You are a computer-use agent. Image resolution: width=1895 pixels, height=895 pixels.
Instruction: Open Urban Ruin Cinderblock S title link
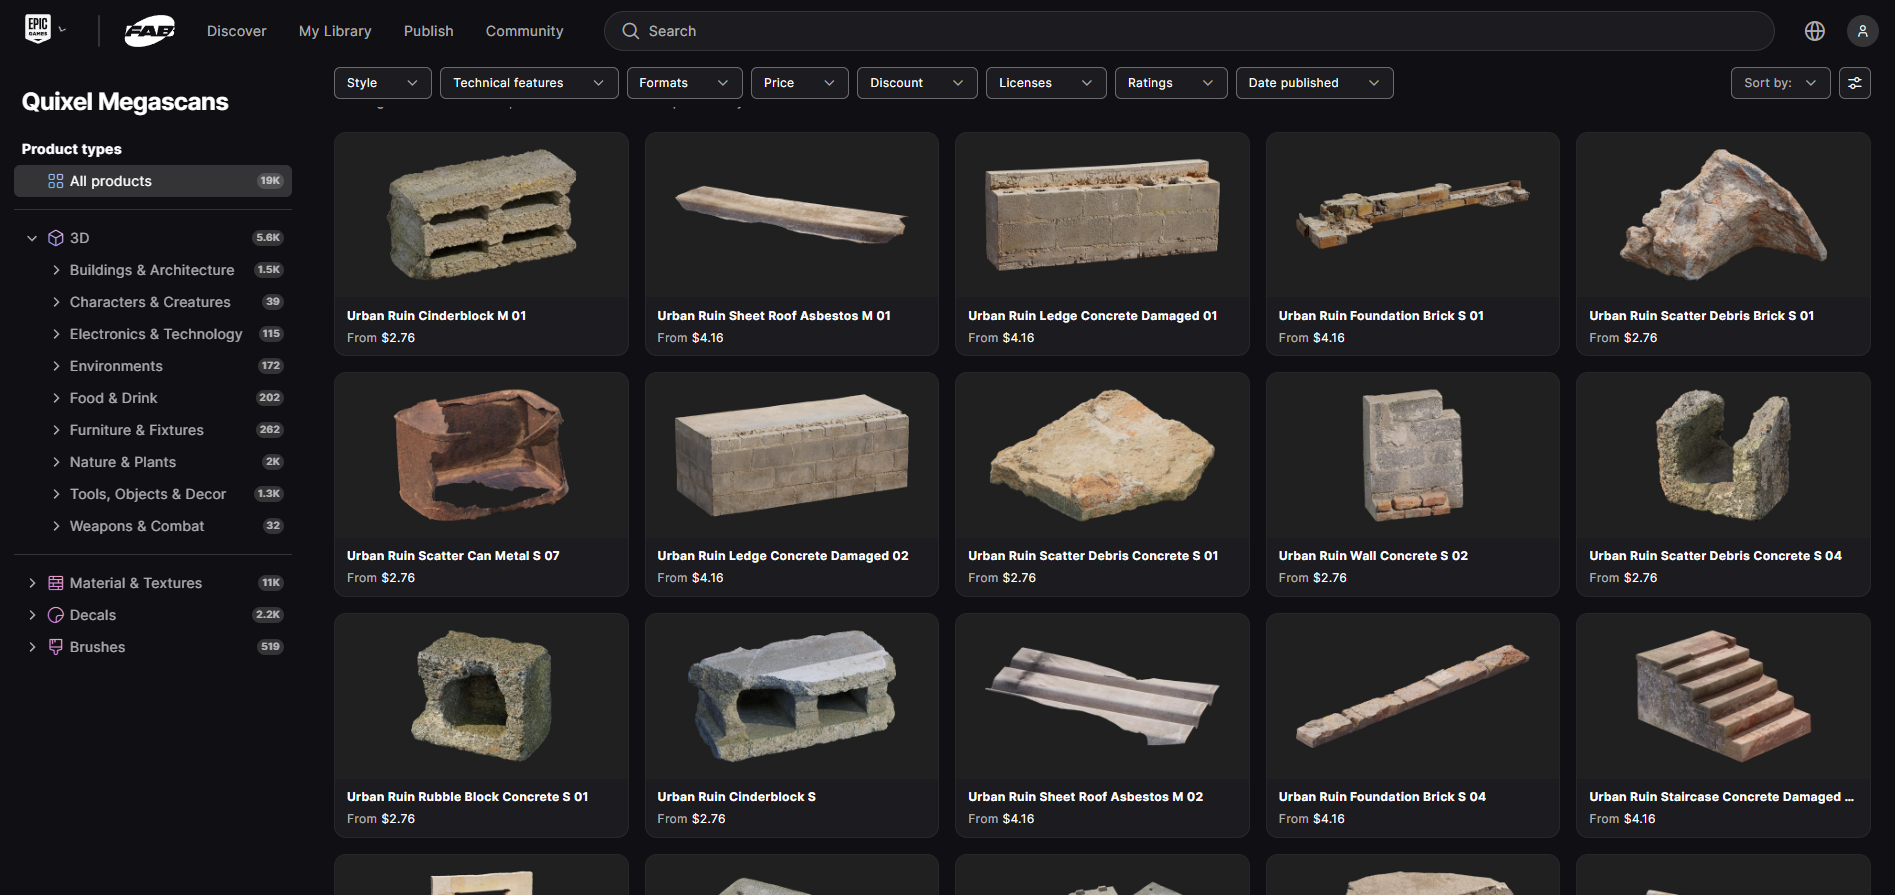pyautogui.click(x=737, y=797)
